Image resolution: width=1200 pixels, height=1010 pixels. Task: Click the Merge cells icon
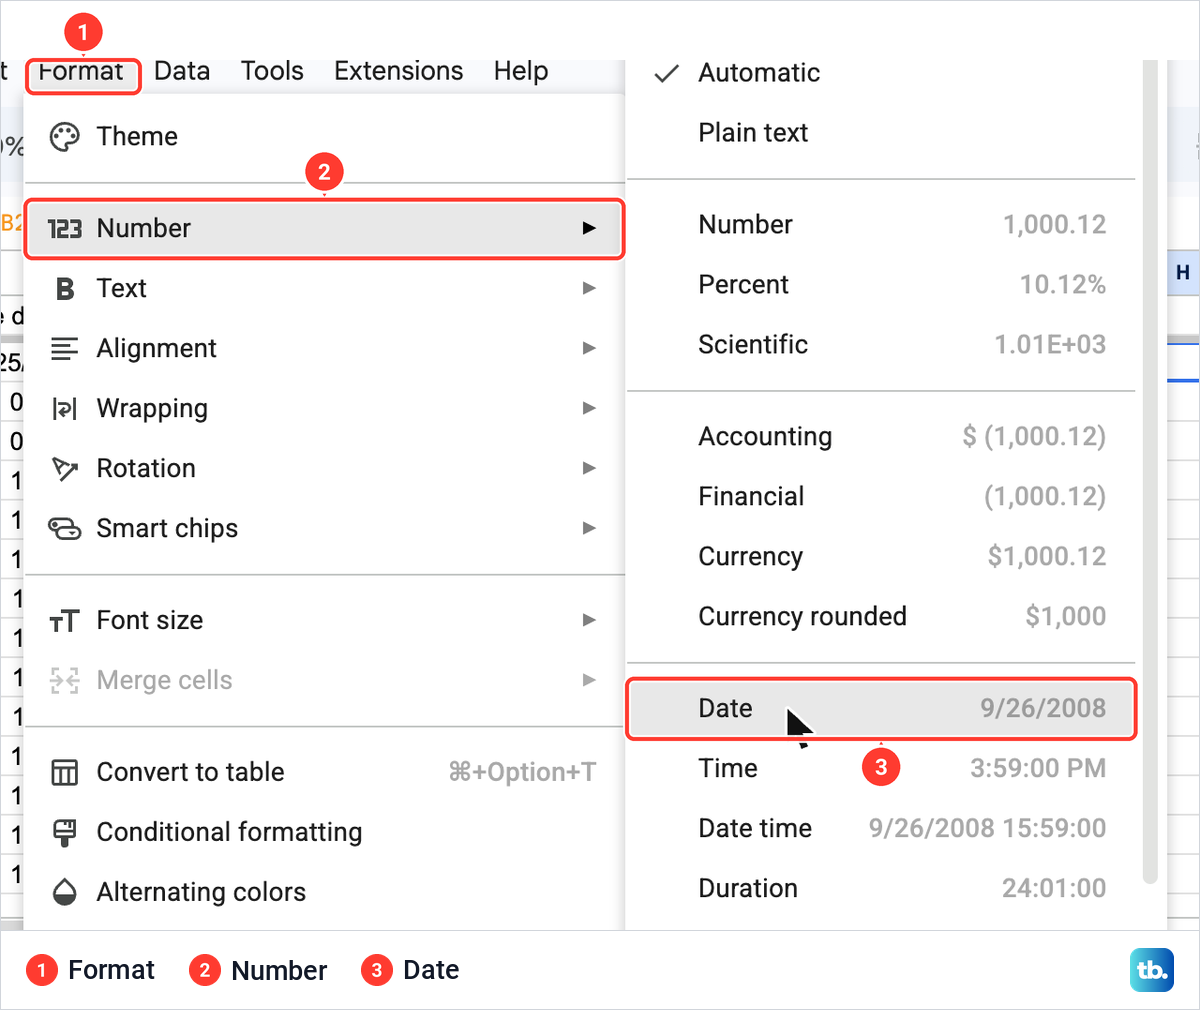pyautogui.click(x=65, y=681)
